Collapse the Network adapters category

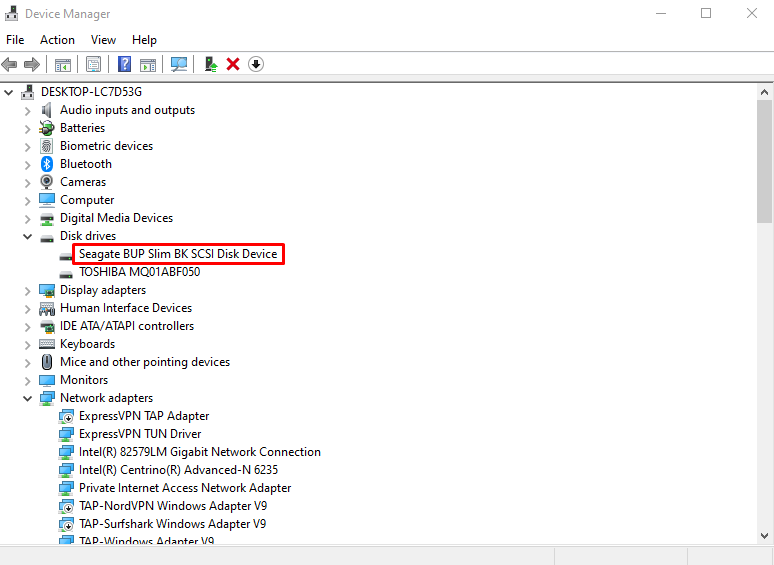28,398
